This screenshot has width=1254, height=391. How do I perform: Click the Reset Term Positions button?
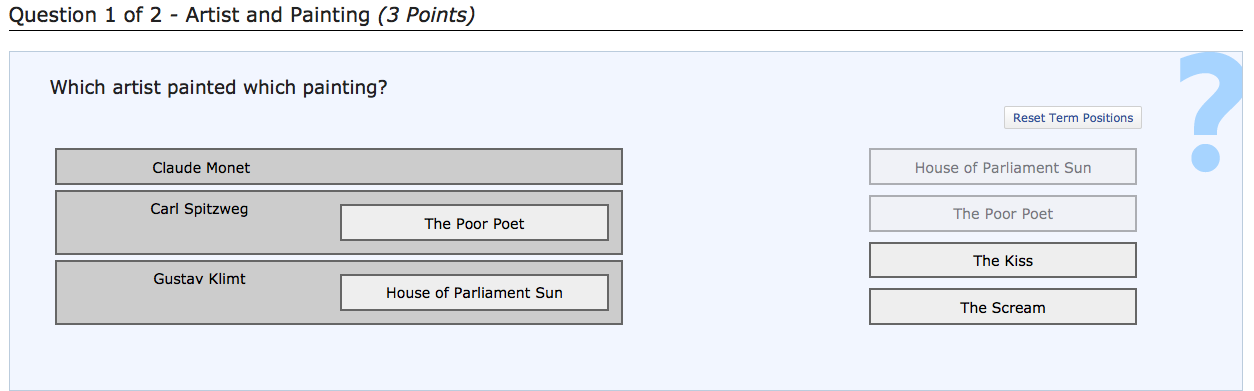point(1073,118)
